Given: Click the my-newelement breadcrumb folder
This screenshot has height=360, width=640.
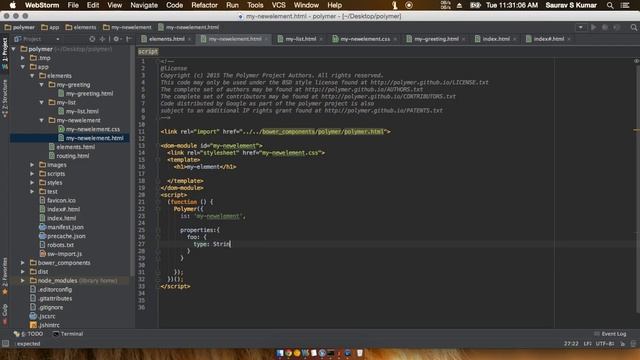Looking at the screenshot, I should (127, 27).
